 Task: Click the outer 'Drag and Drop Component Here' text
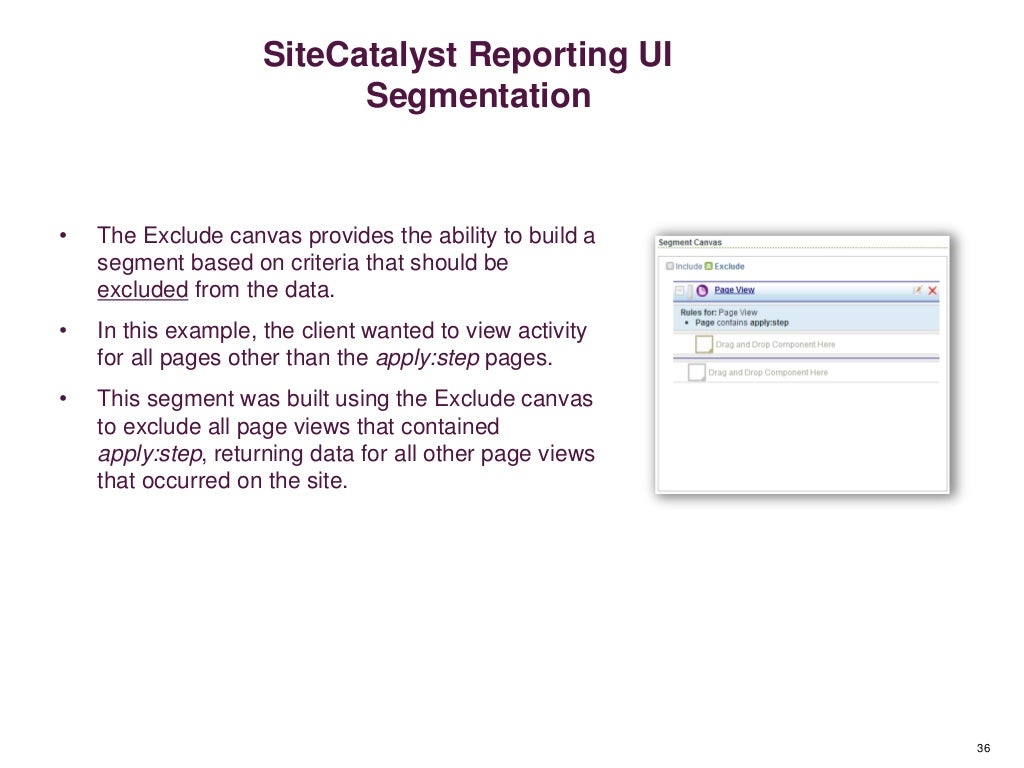coord(768,372)
